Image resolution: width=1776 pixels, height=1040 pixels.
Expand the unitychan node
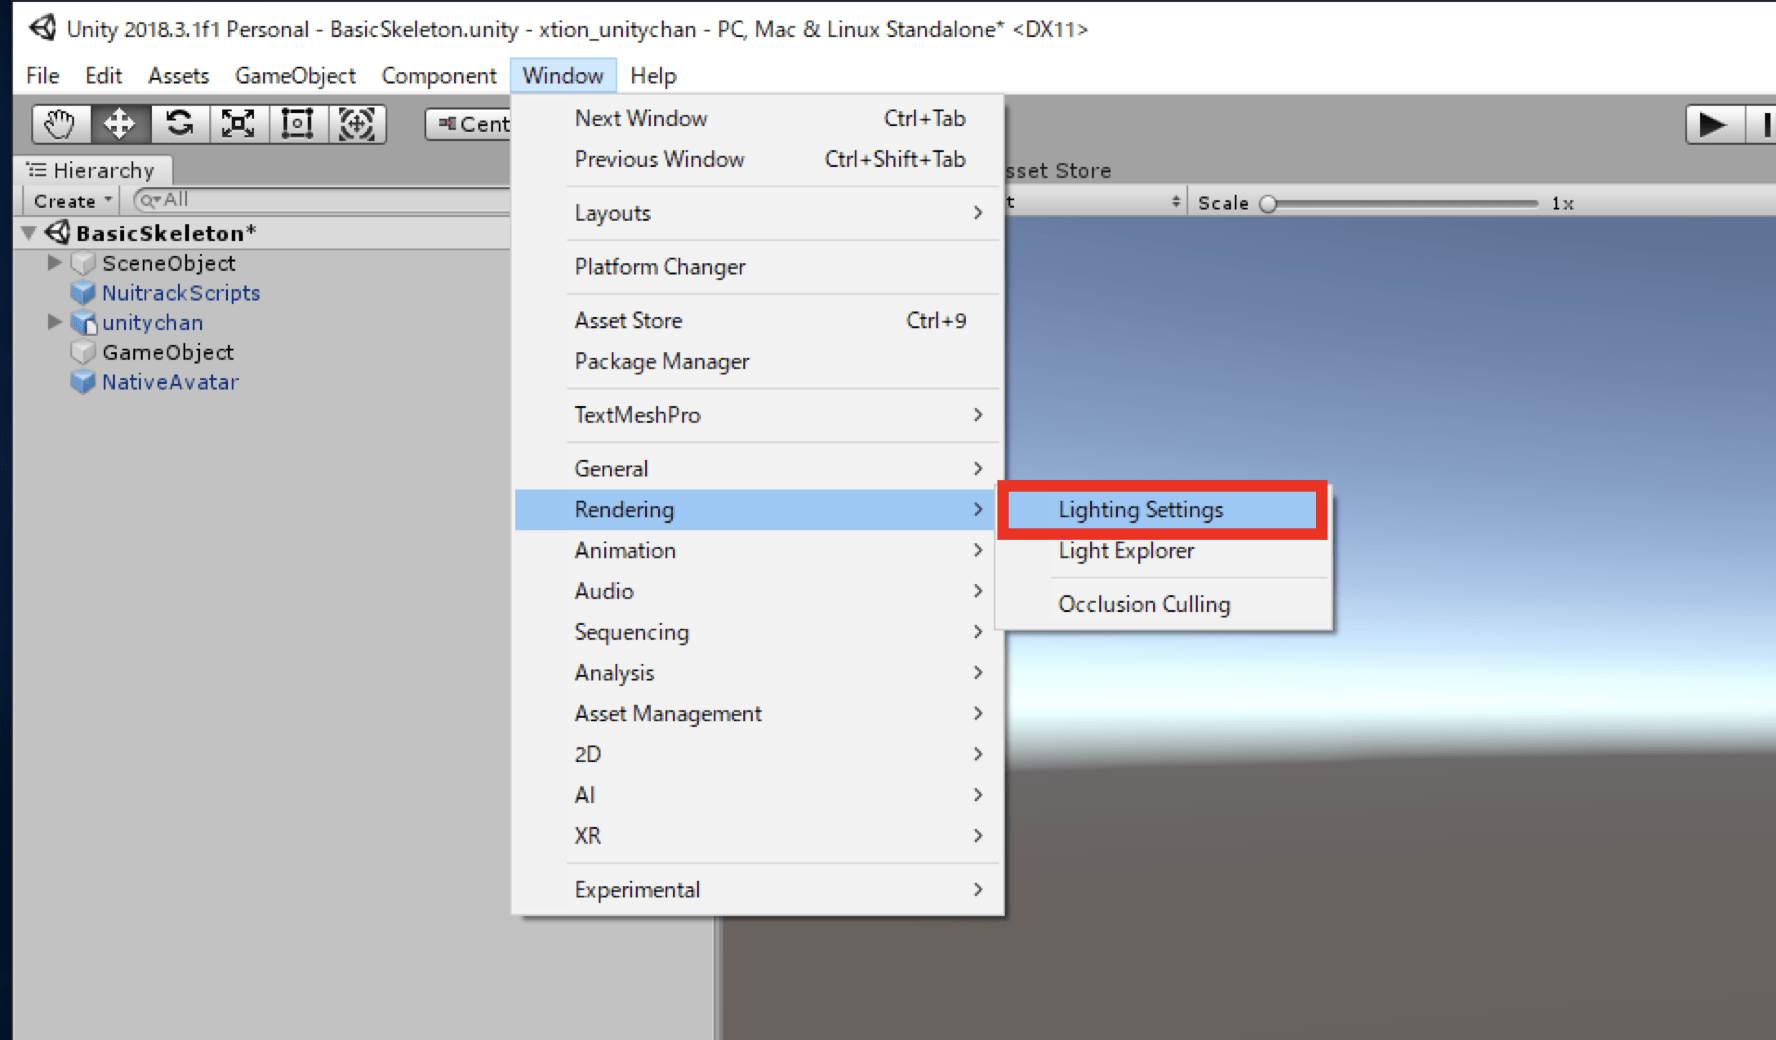coord(55,322)
